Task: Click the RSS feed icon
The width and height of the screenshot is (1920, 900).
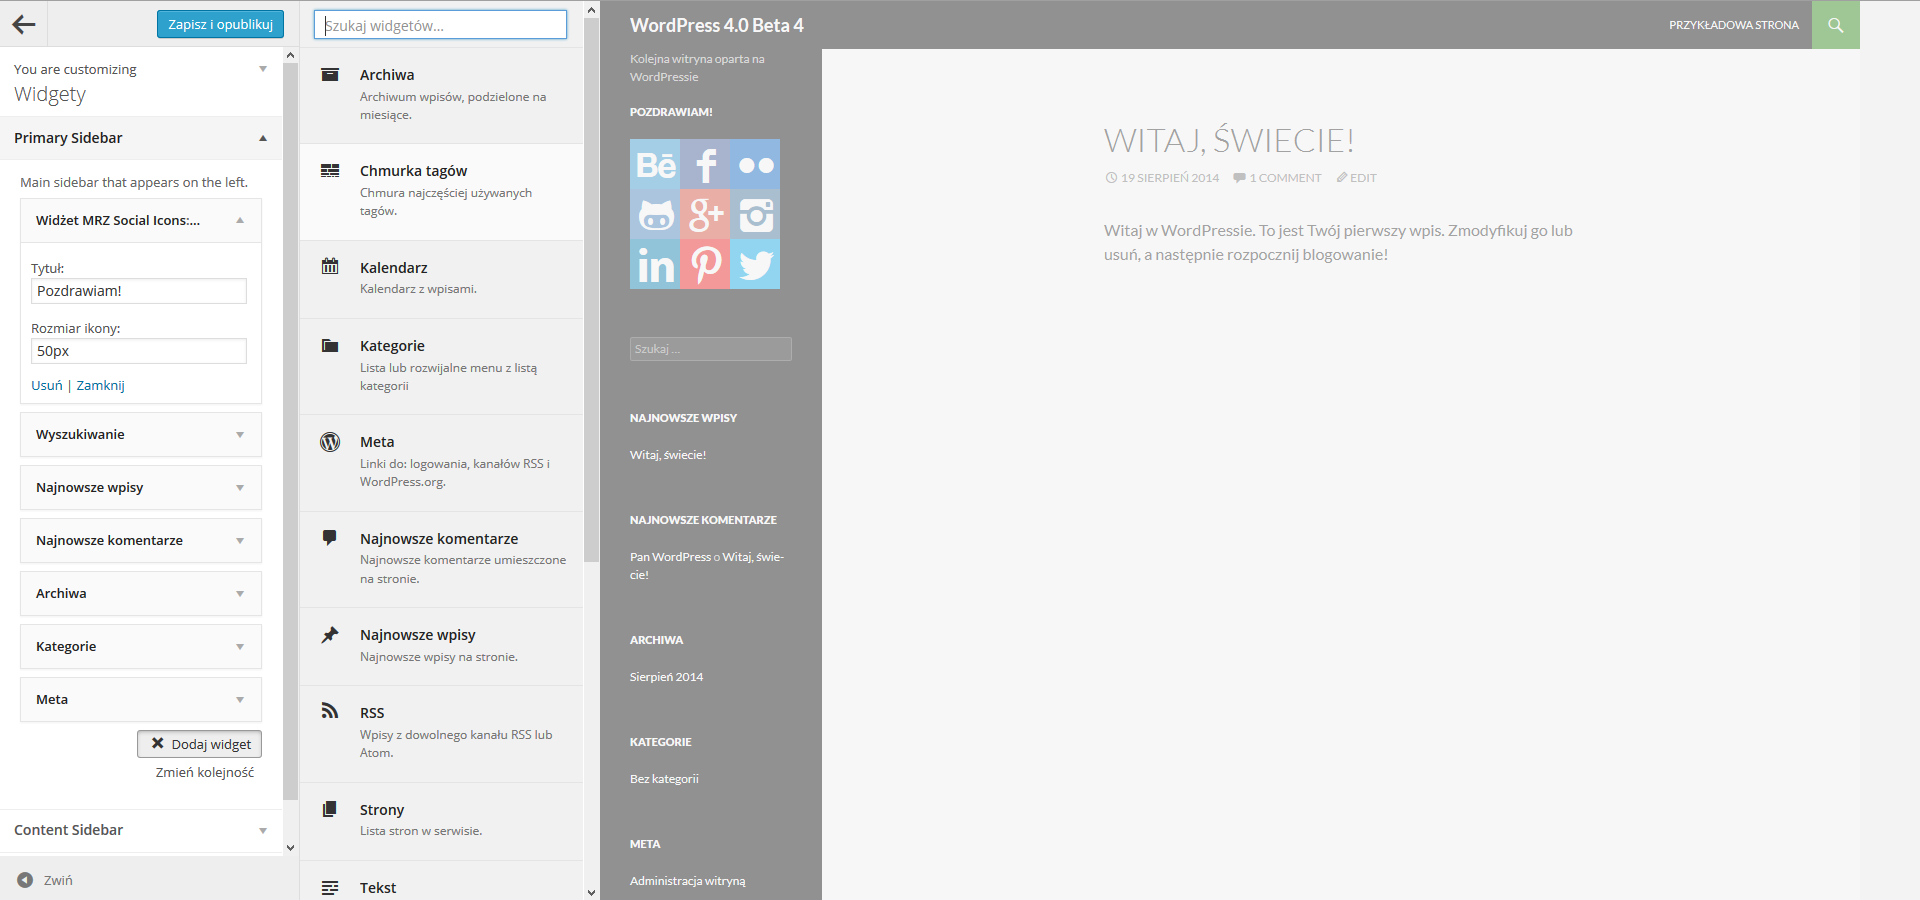Action: (330, 711)
